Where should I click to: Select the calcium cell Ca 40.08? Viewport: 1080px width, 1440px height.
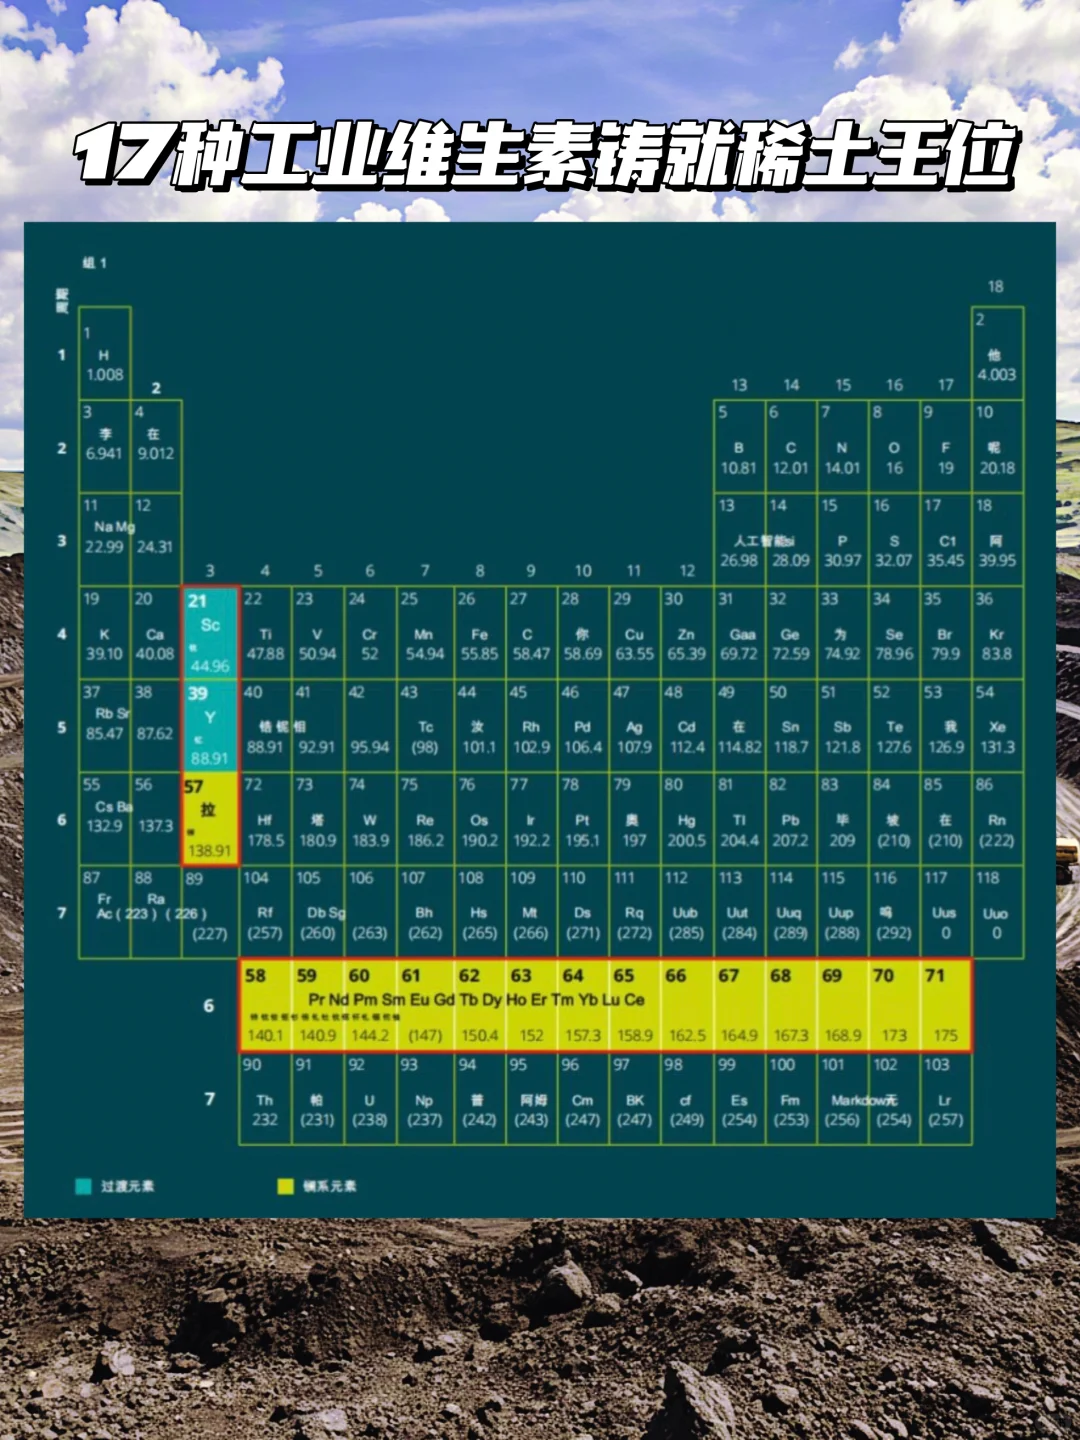156,632
